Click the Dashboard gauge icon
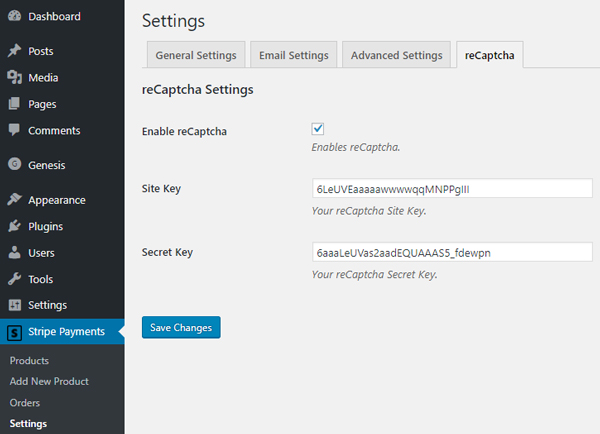600x434 pixels. 15,16
